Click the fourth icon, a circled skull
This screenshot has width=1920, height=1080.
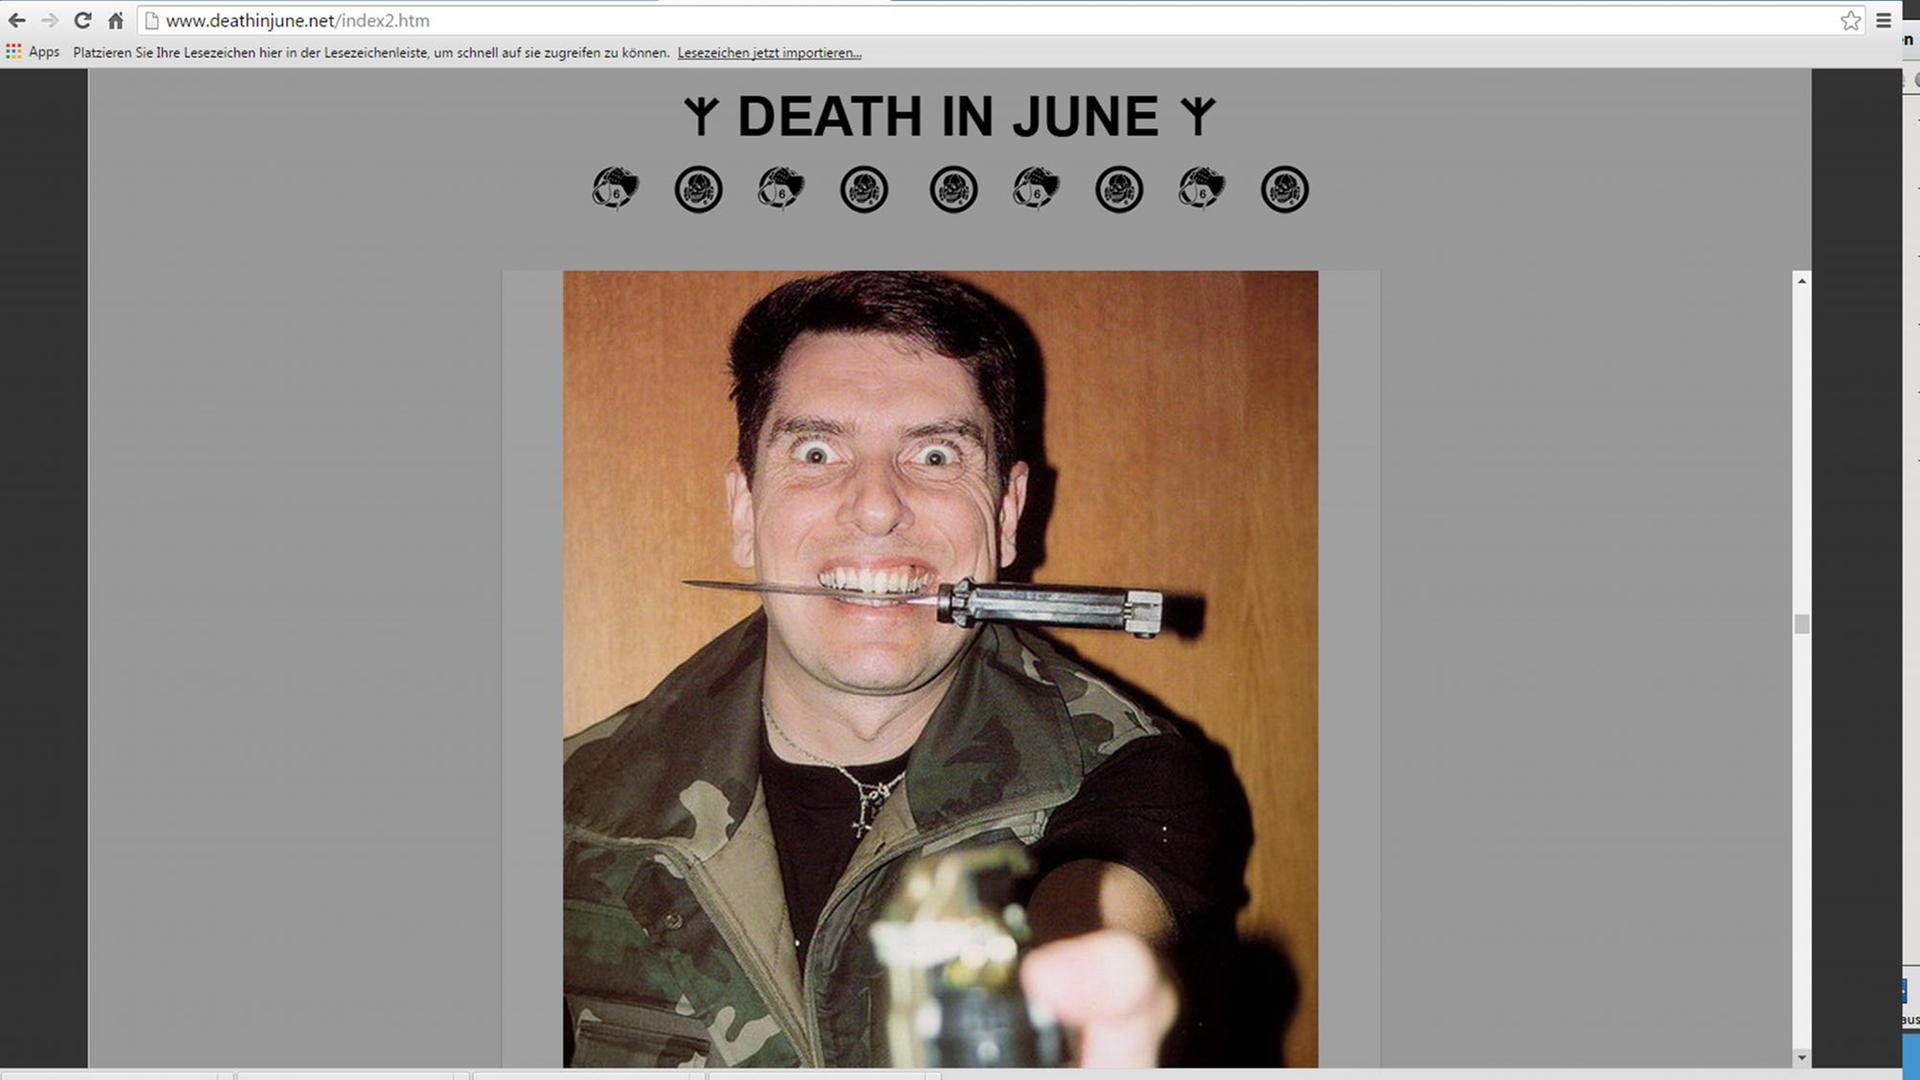pyautogui.click(x=864, y=189)
